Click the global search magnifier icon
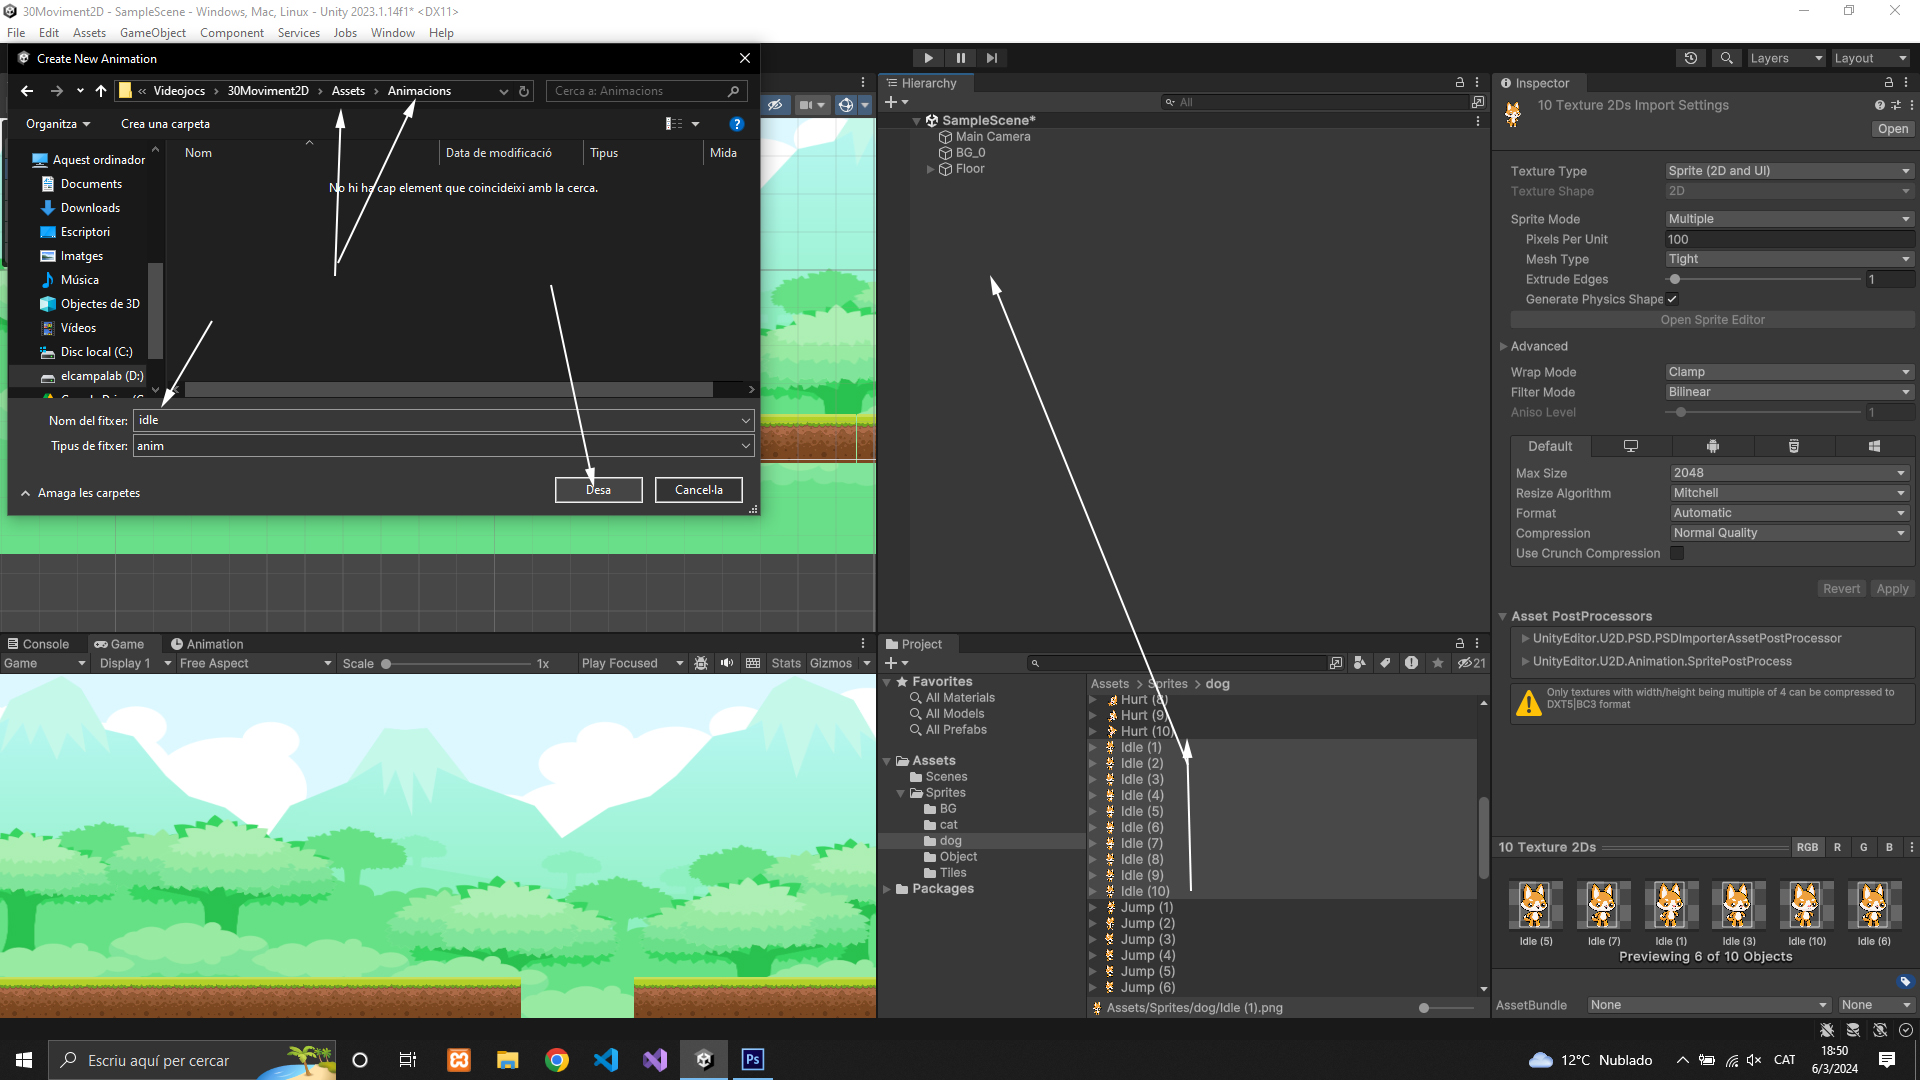Image resolution: width=1920 pixels, height=1080 pixels. coord(1726,58)
